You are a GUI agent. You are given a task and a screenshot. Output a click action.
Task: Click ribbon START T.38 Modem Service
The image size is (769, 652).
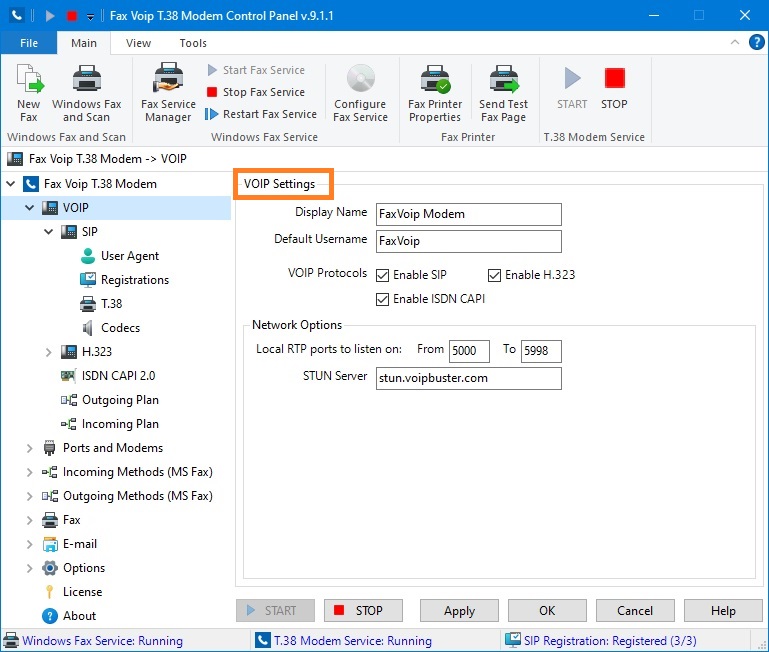click(x=572, y=88)
